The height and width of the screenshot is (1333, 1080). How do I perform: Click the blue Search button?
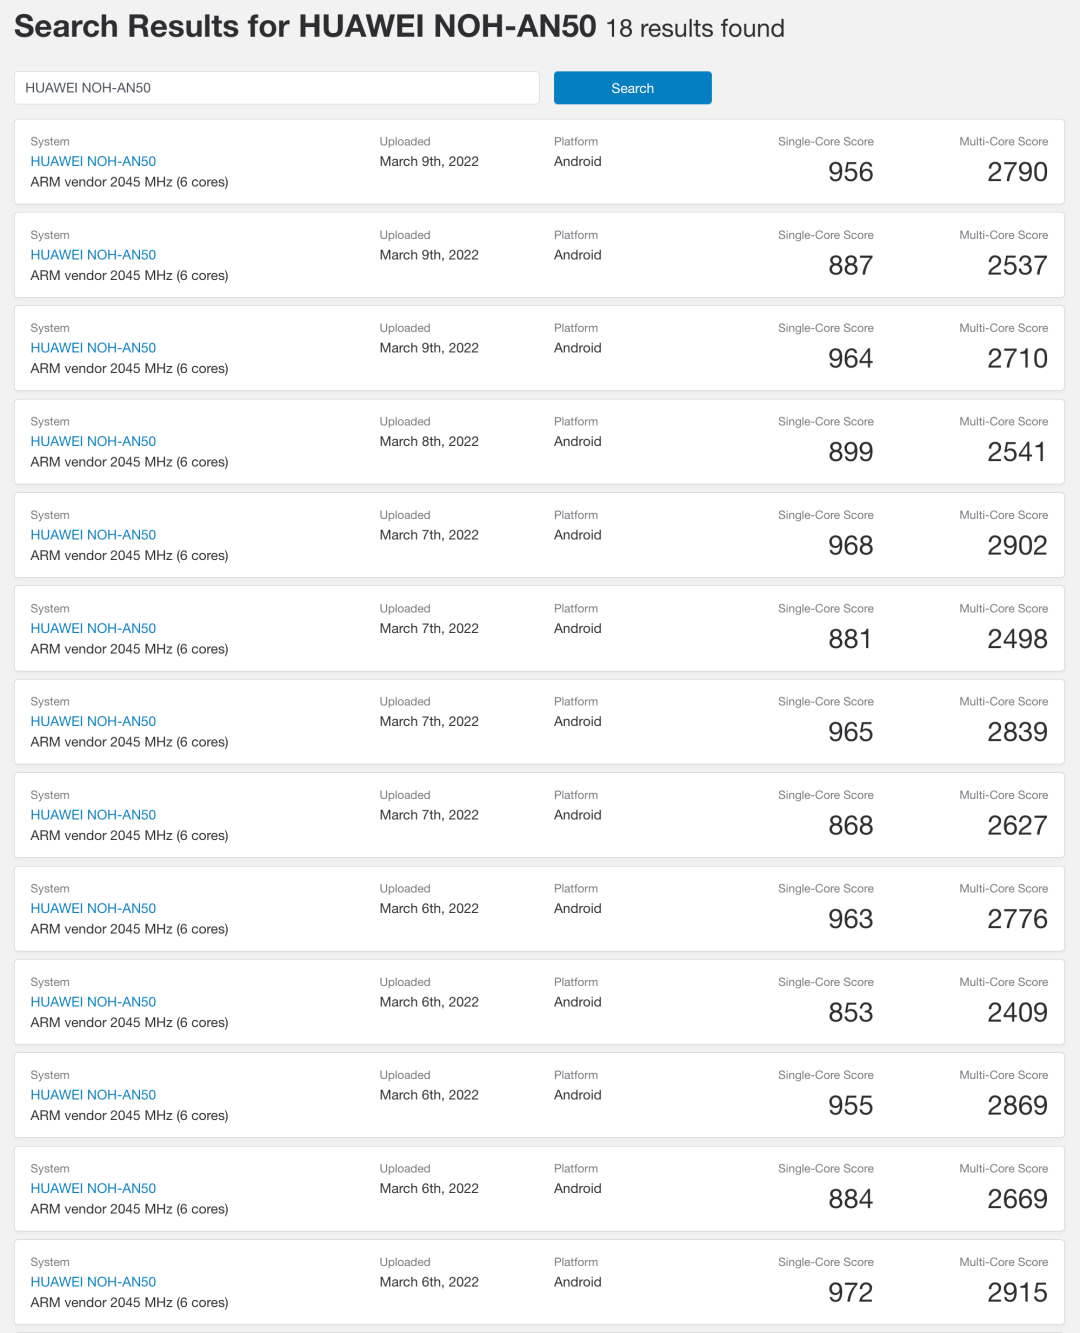pos(632,88)
